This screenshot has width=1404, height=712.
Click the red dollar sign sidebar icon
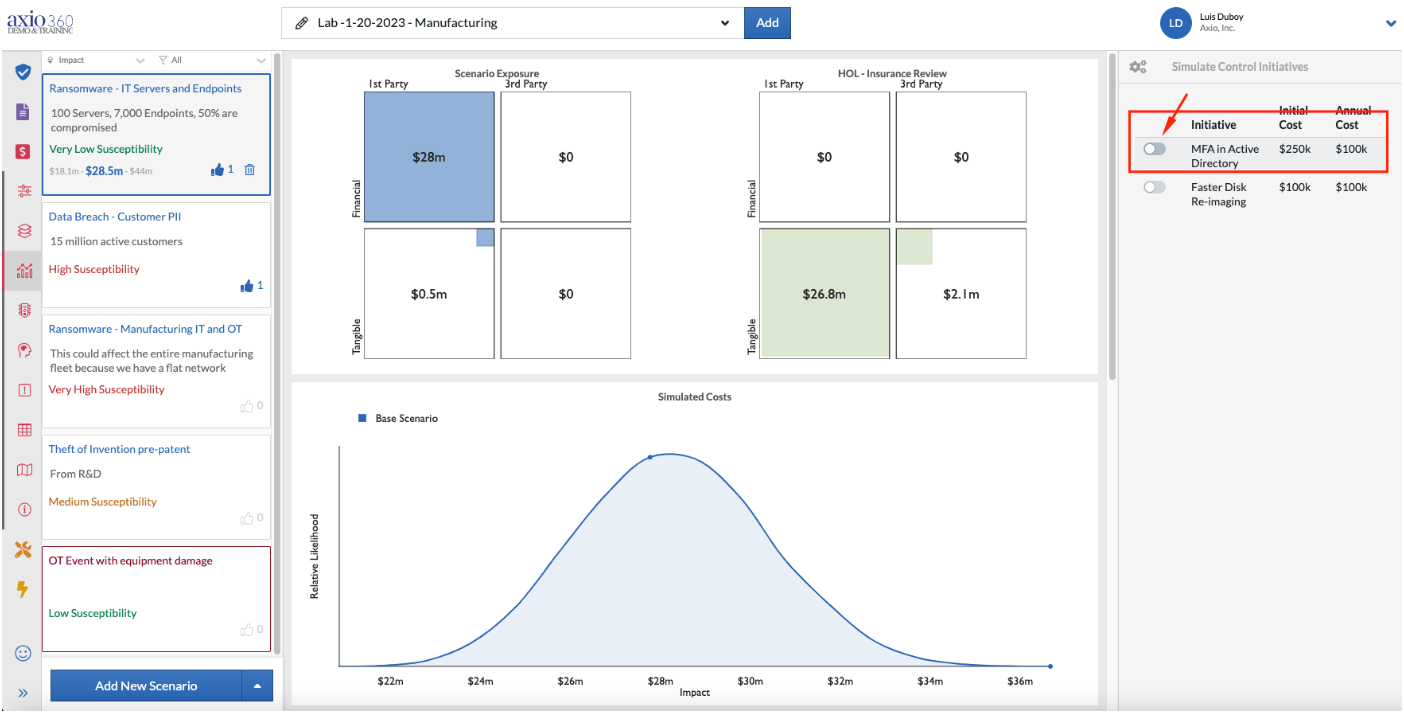(x=22, y=151)
